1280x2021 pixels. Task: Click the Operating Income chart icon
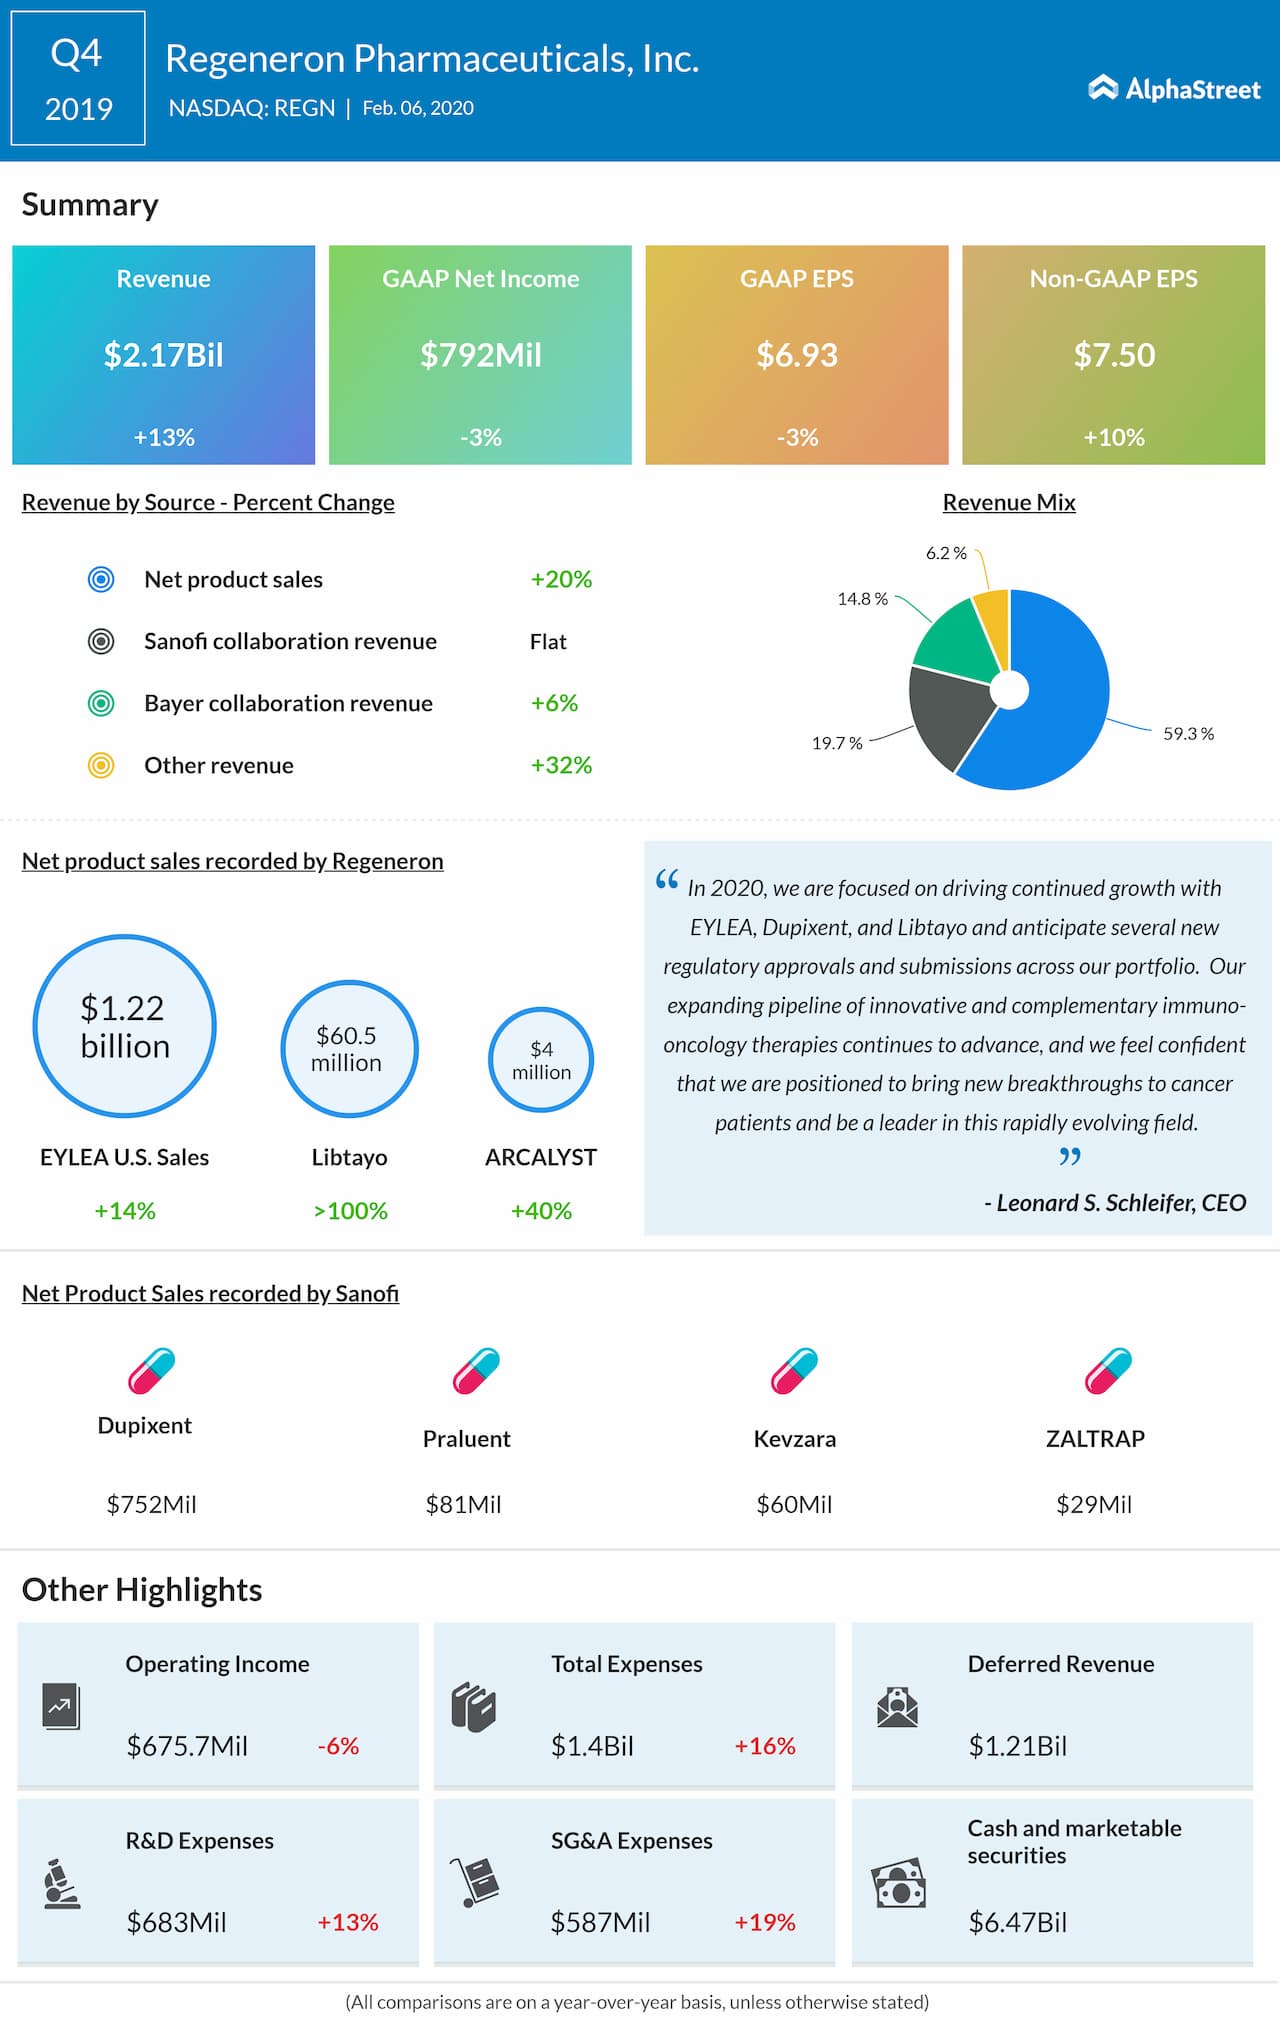point(61,1707)
